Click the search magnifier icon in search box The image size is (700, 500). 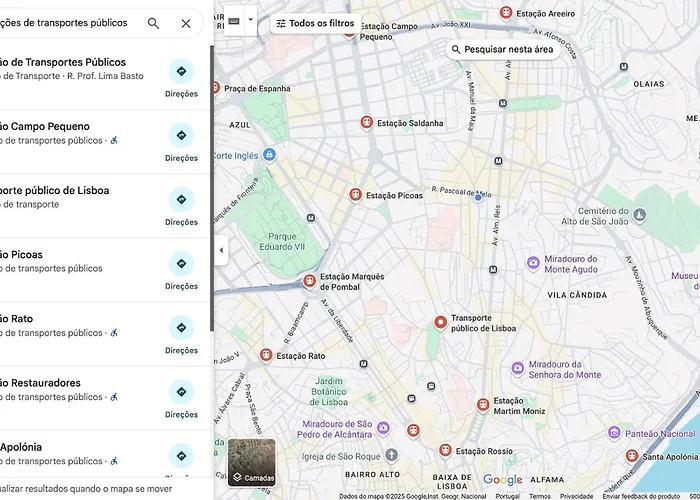153,23
